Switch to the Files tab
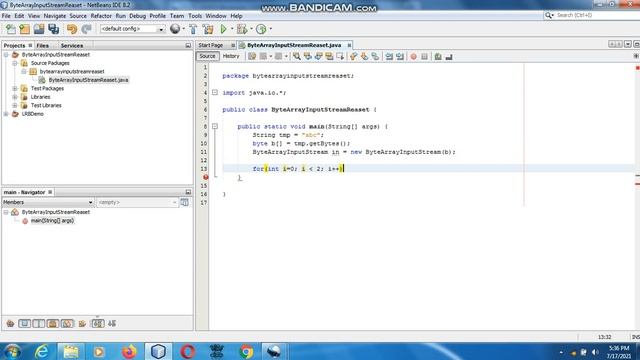 pyautogui.click(x=42, y=46)
